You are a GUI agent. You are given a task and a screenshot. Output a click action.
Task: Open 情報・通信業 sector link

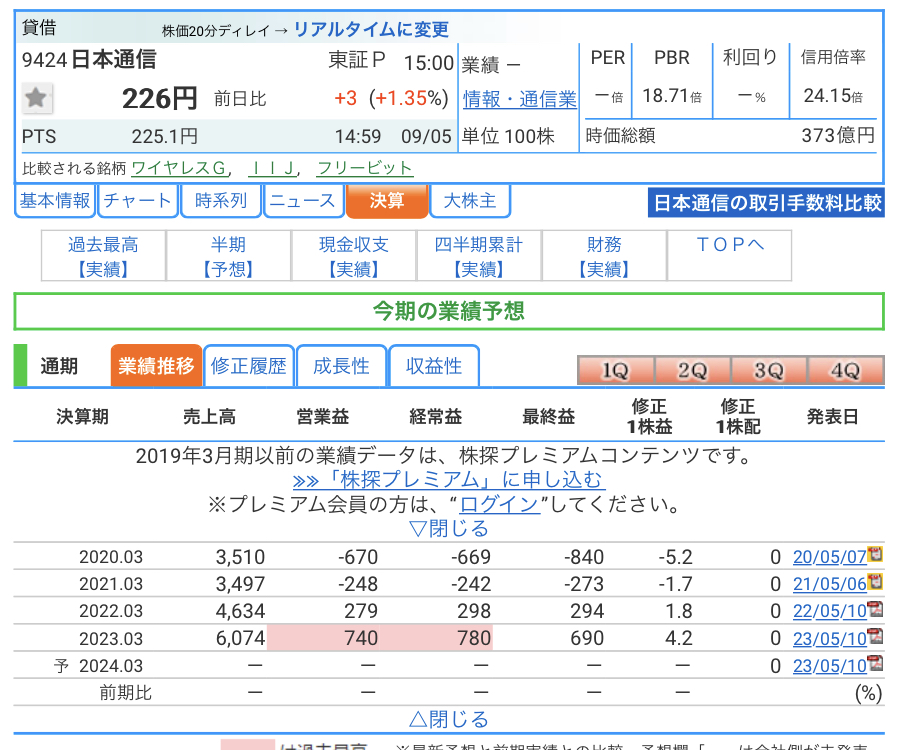coord(519,99)
